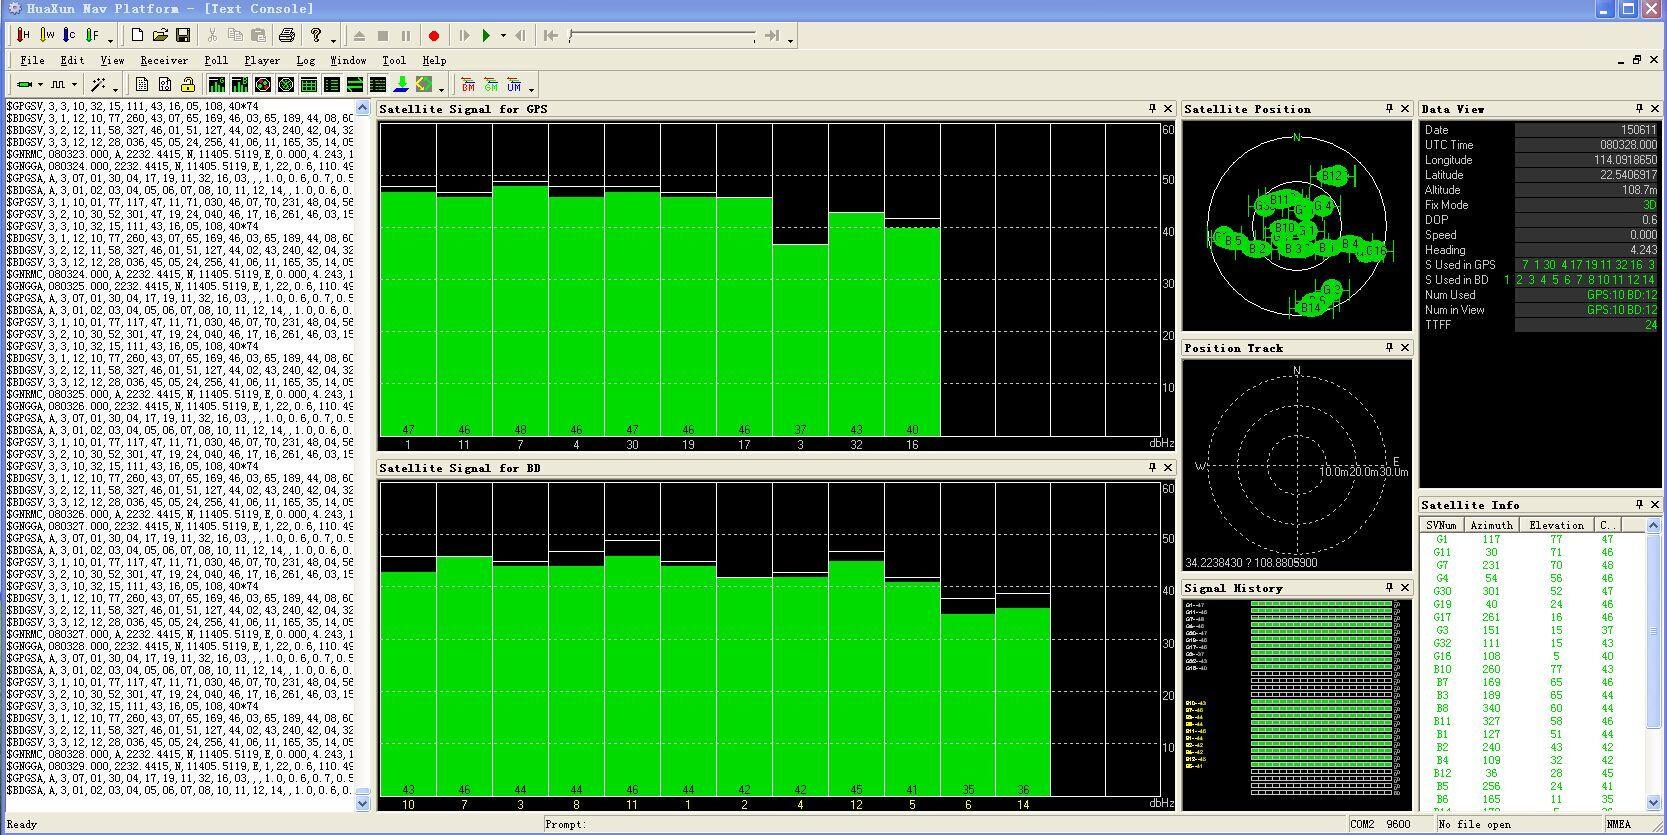1667x835 pixels.
Task: Expand options arrow after the playback slider
Action: coord(790,39)
